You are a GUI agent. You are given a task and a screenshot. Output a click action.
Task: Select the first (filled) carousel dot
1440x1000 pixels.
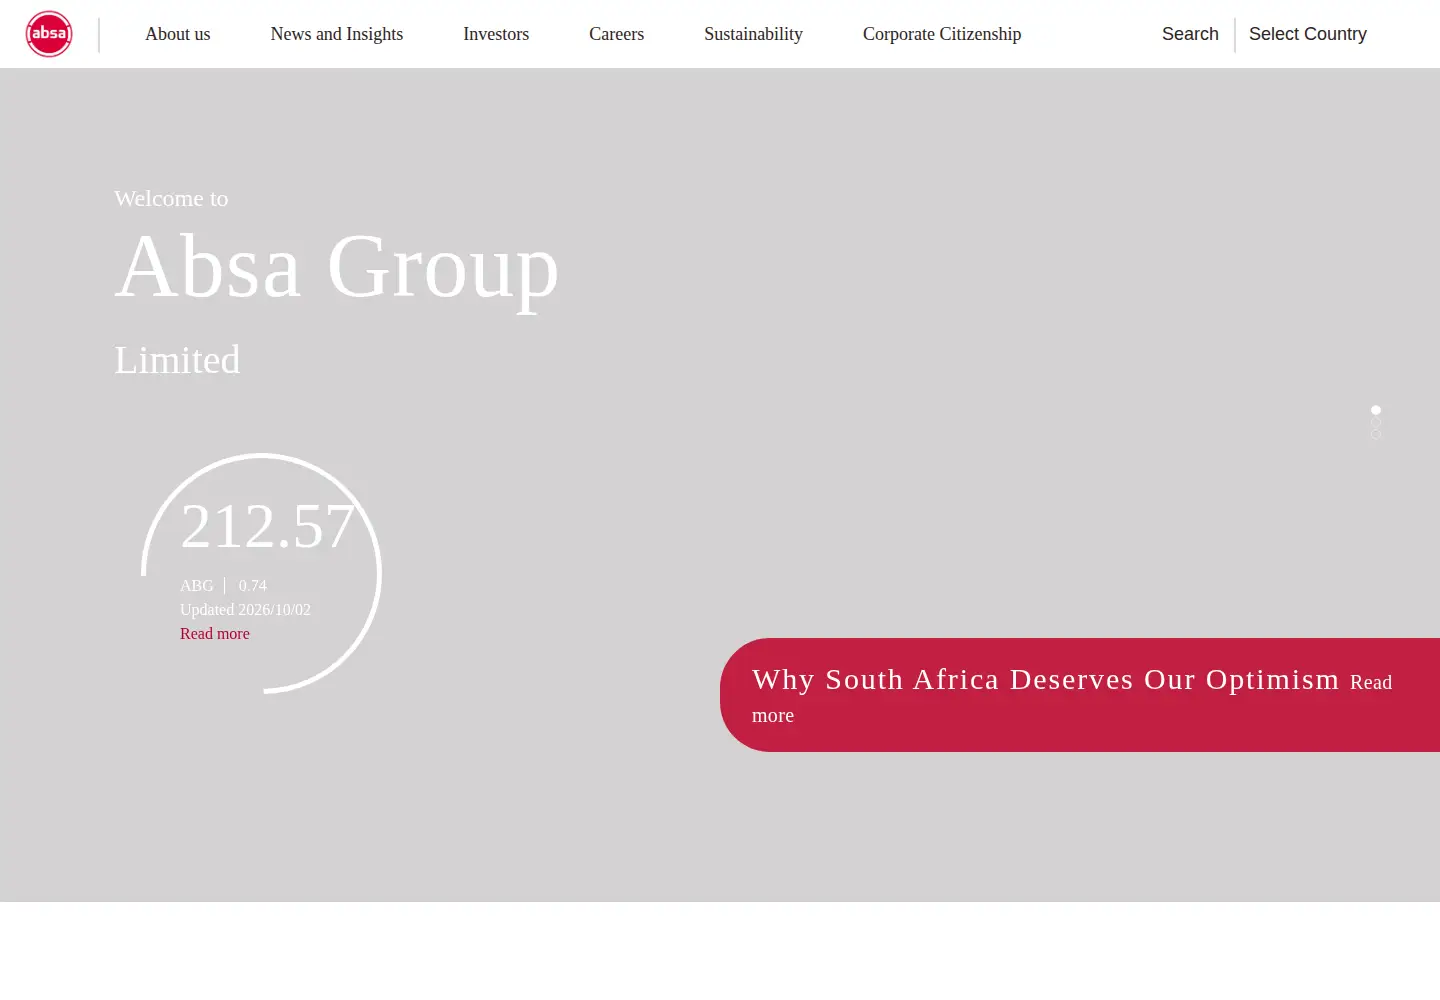click(x=1376, y=410)
